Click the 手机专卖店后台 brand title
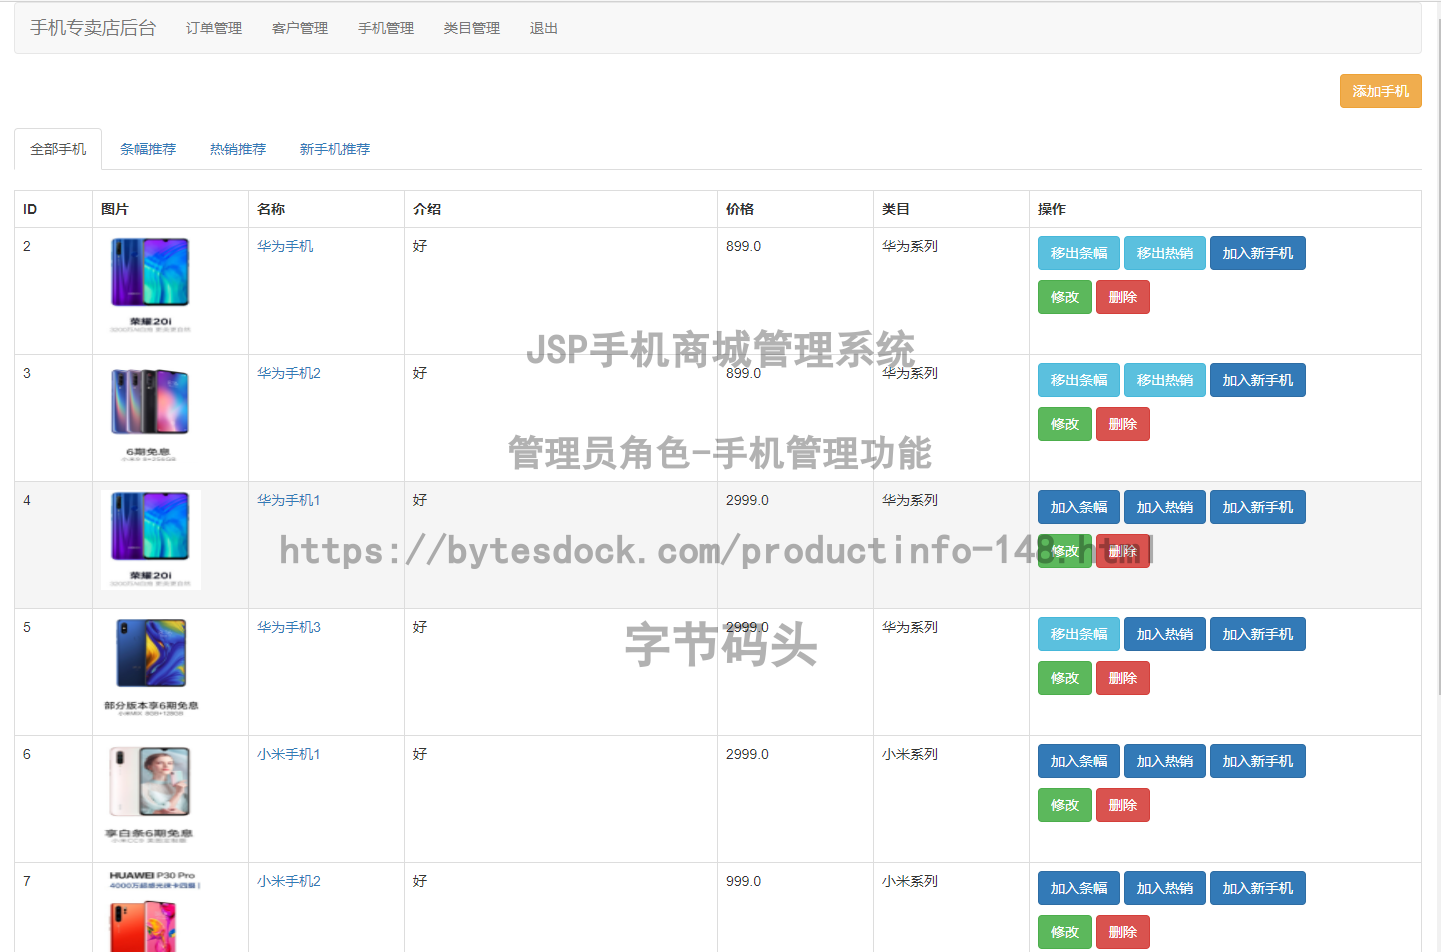The image size is (1441, 952). [93, 28]
